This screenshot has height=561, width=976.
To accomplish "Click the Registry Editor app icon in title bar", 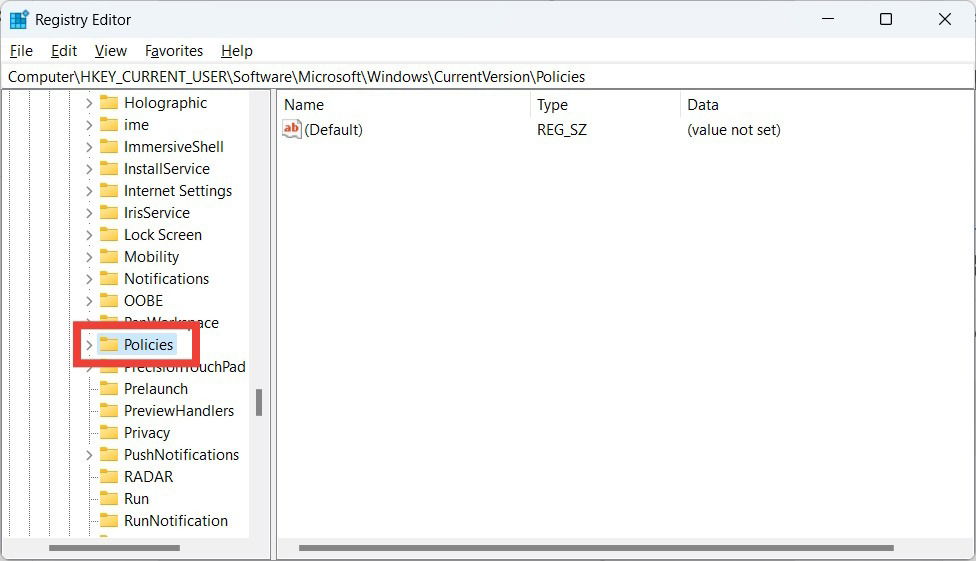I will (19, 19).
